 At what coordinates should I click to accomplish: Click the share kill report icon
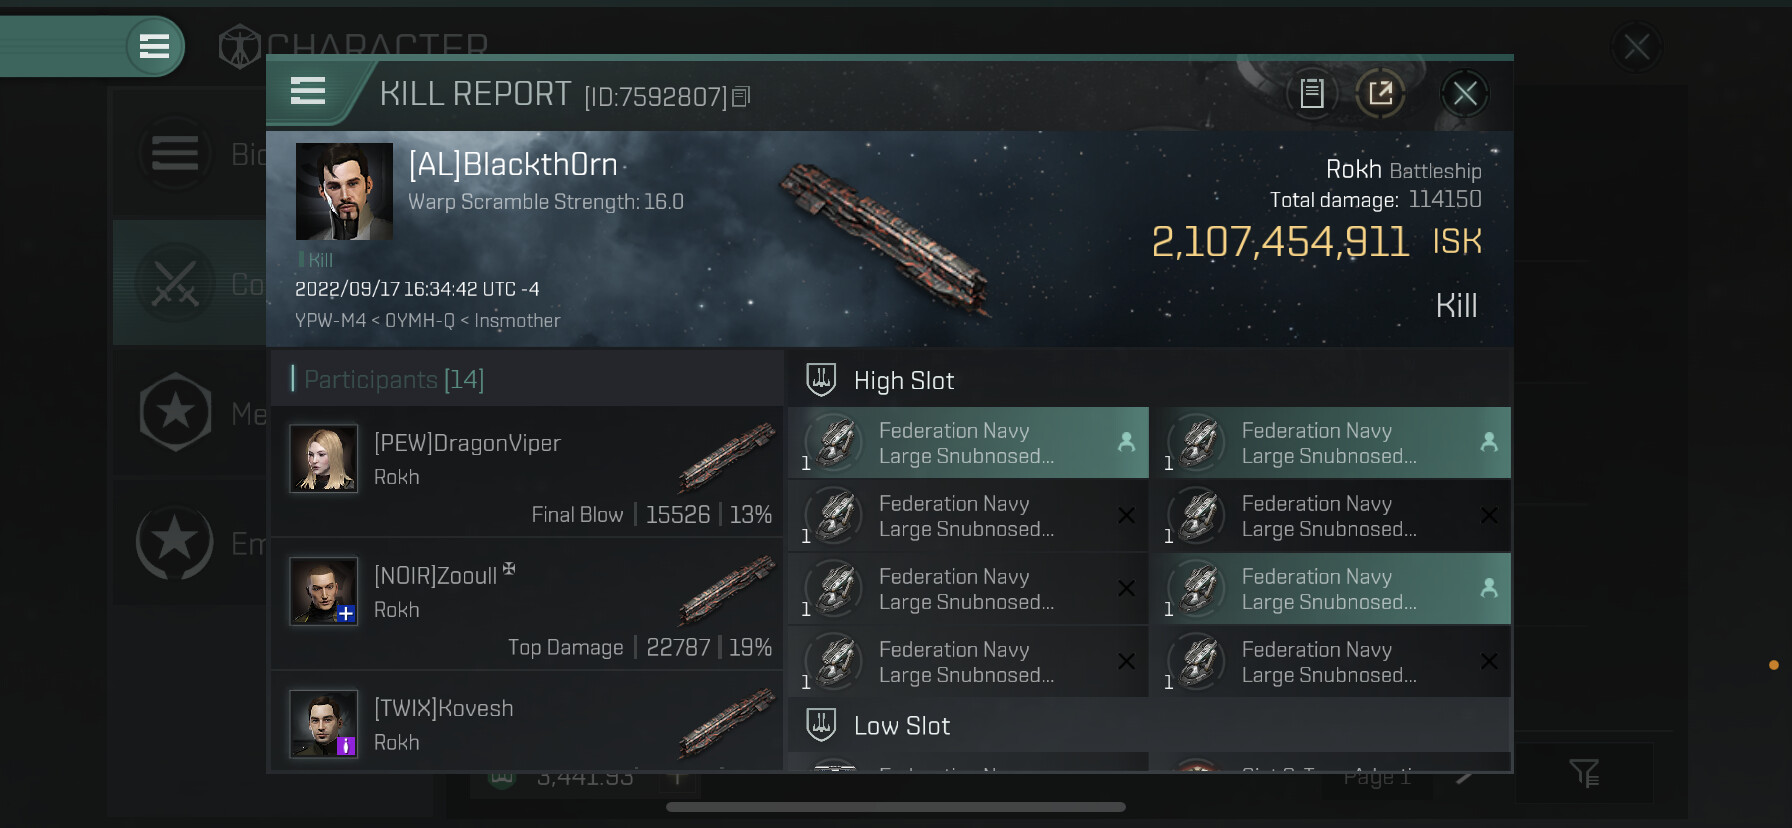(1380, 94)
